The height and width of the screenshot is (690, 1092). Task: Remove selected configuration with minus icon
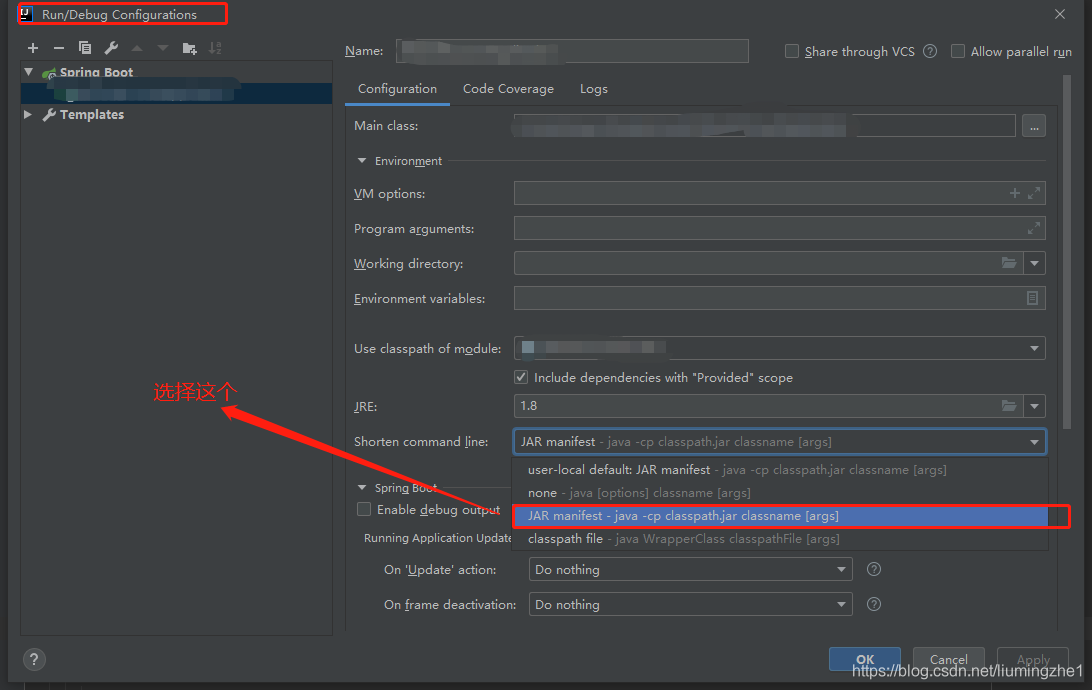point(58,48)
